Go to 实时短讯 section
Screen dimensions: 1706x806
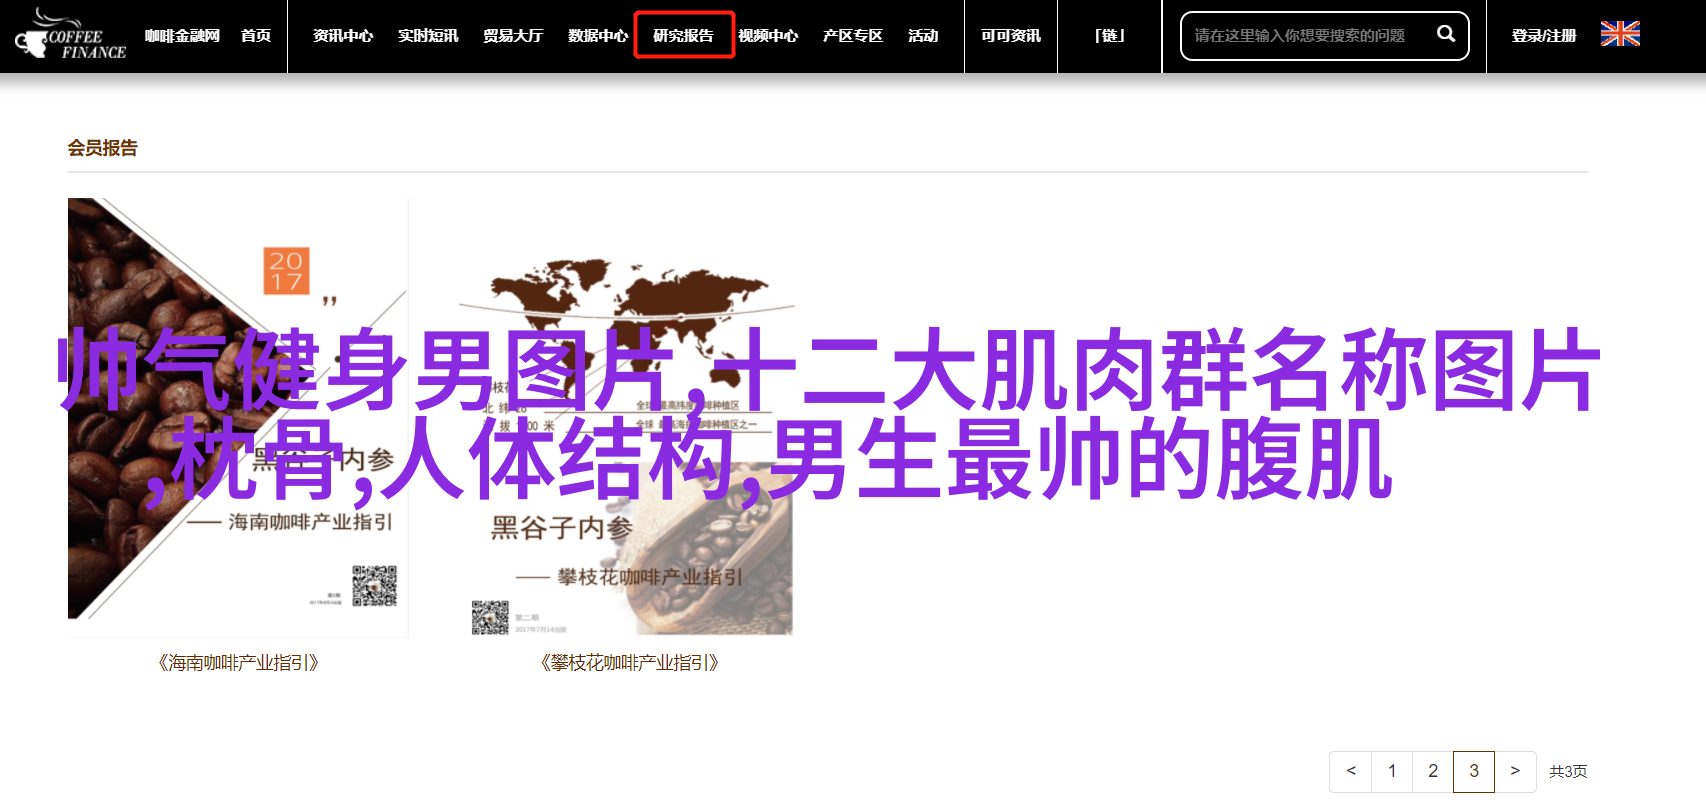coord(427,36)
